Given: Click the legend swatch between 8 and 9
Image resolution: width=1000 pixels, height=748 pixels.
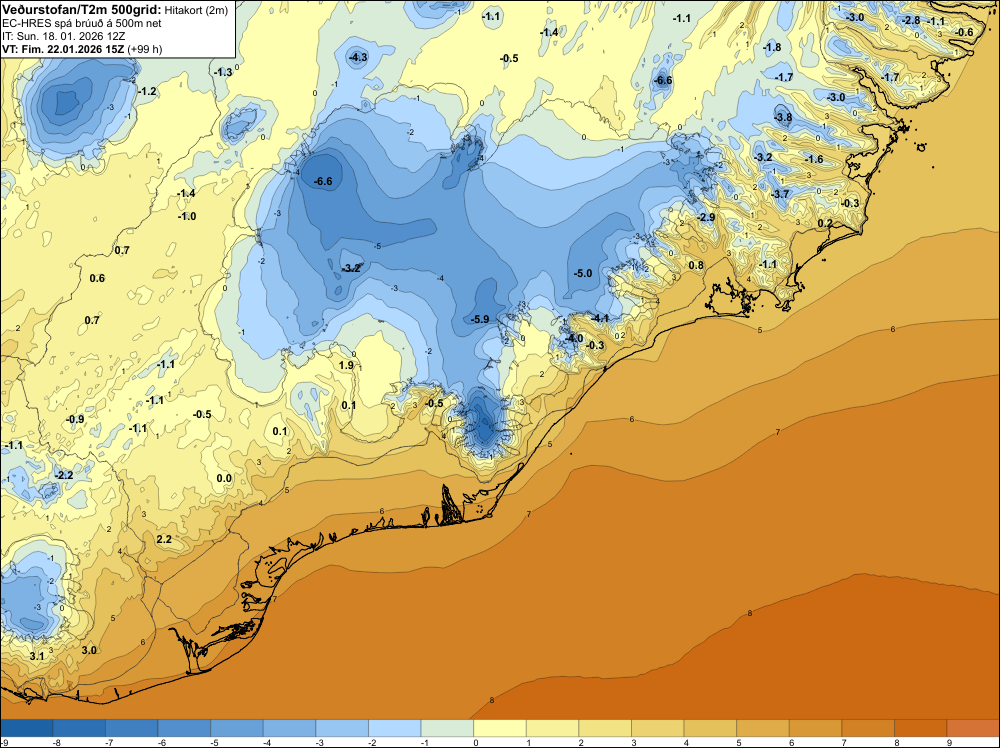Looking at the screenshot, I should [920, 728].
